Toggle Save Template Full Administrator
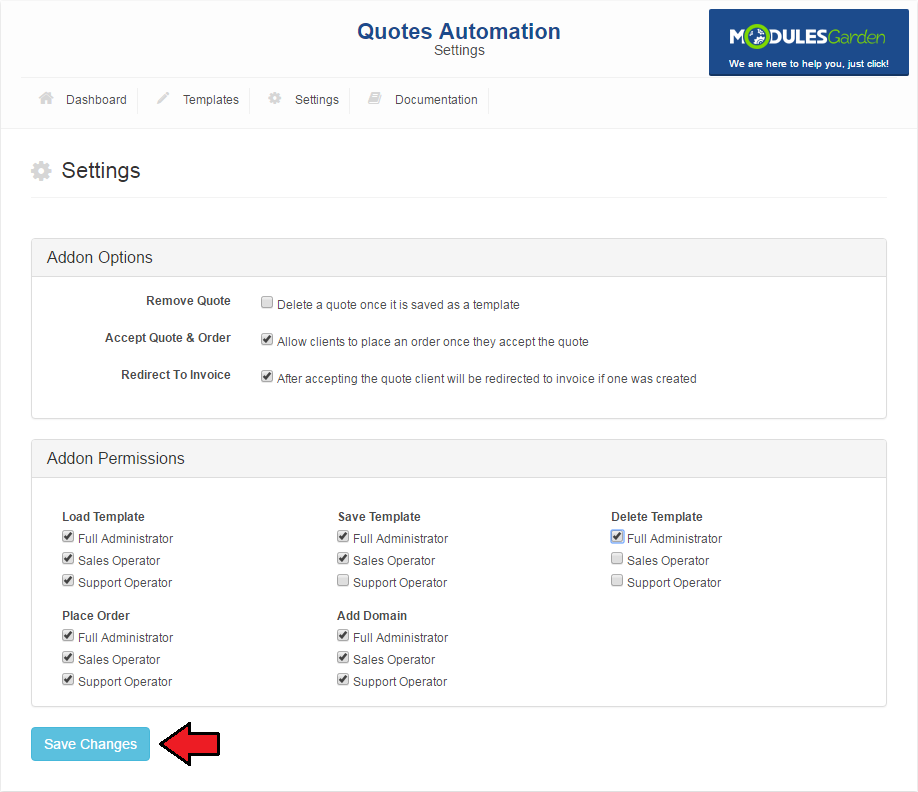Screen dimensions: 918x792 point(343,536)
